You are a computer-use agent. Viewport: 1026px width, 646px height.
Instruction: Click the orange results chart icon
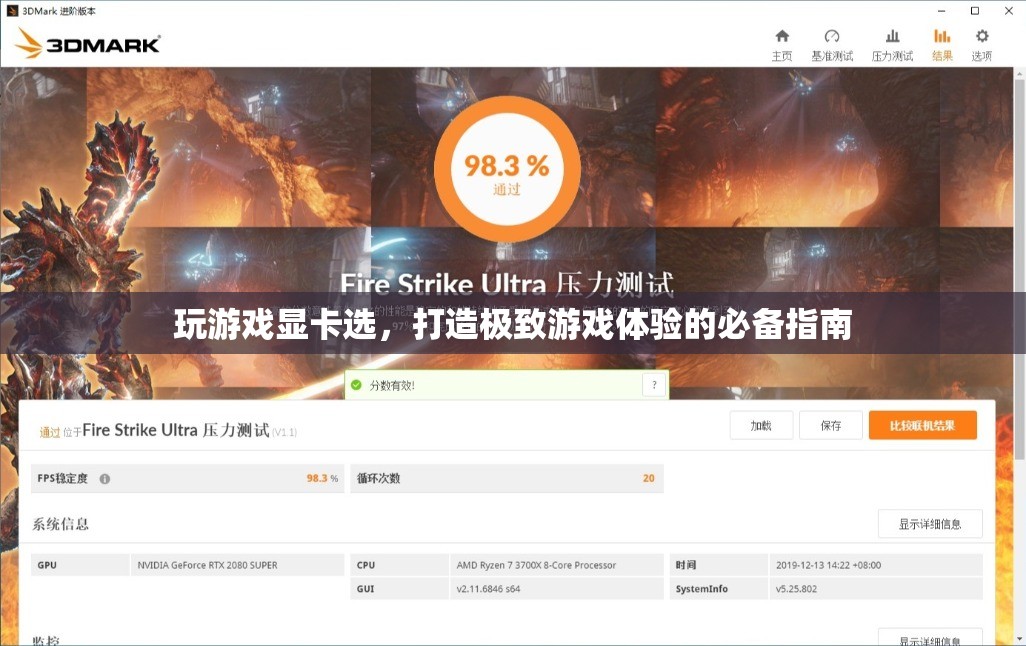pos(942,36)
